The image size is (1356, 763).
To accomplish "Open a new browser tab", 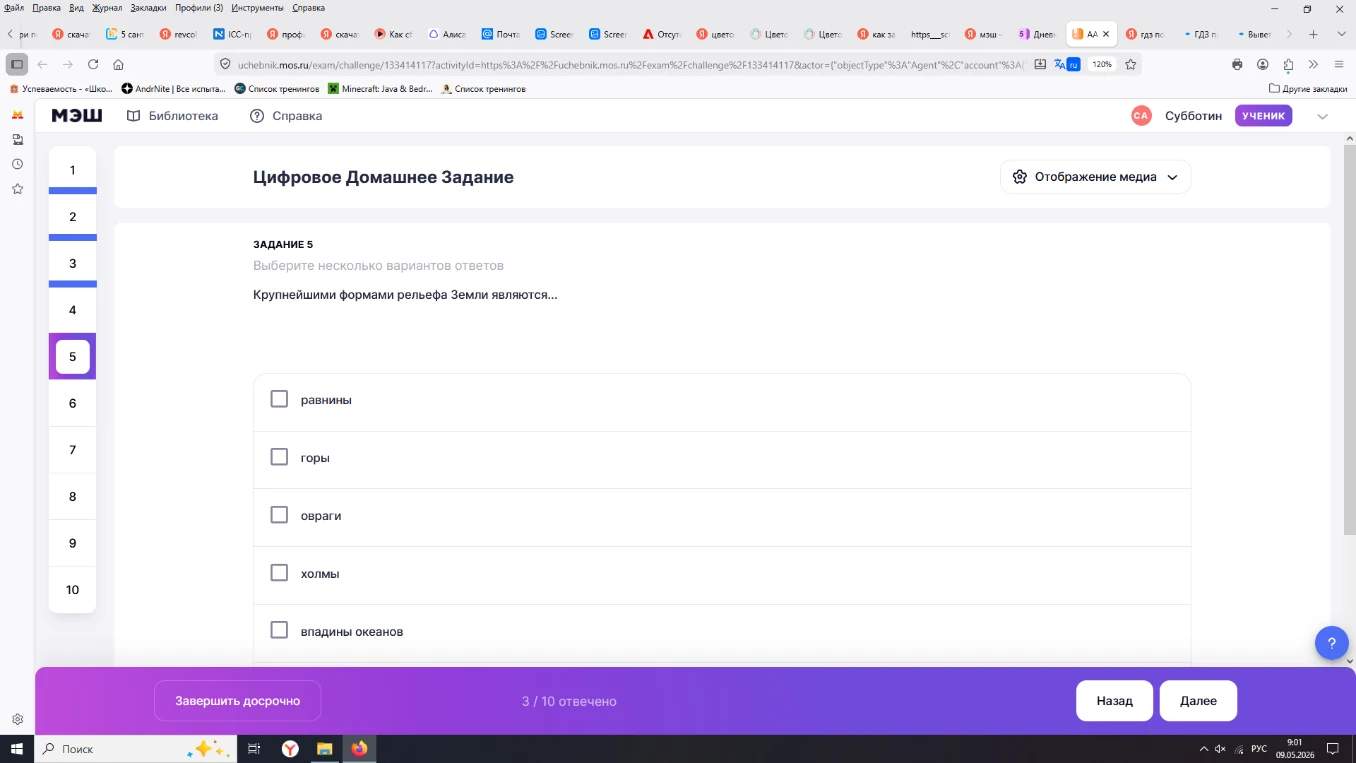I will point(1313,34).
